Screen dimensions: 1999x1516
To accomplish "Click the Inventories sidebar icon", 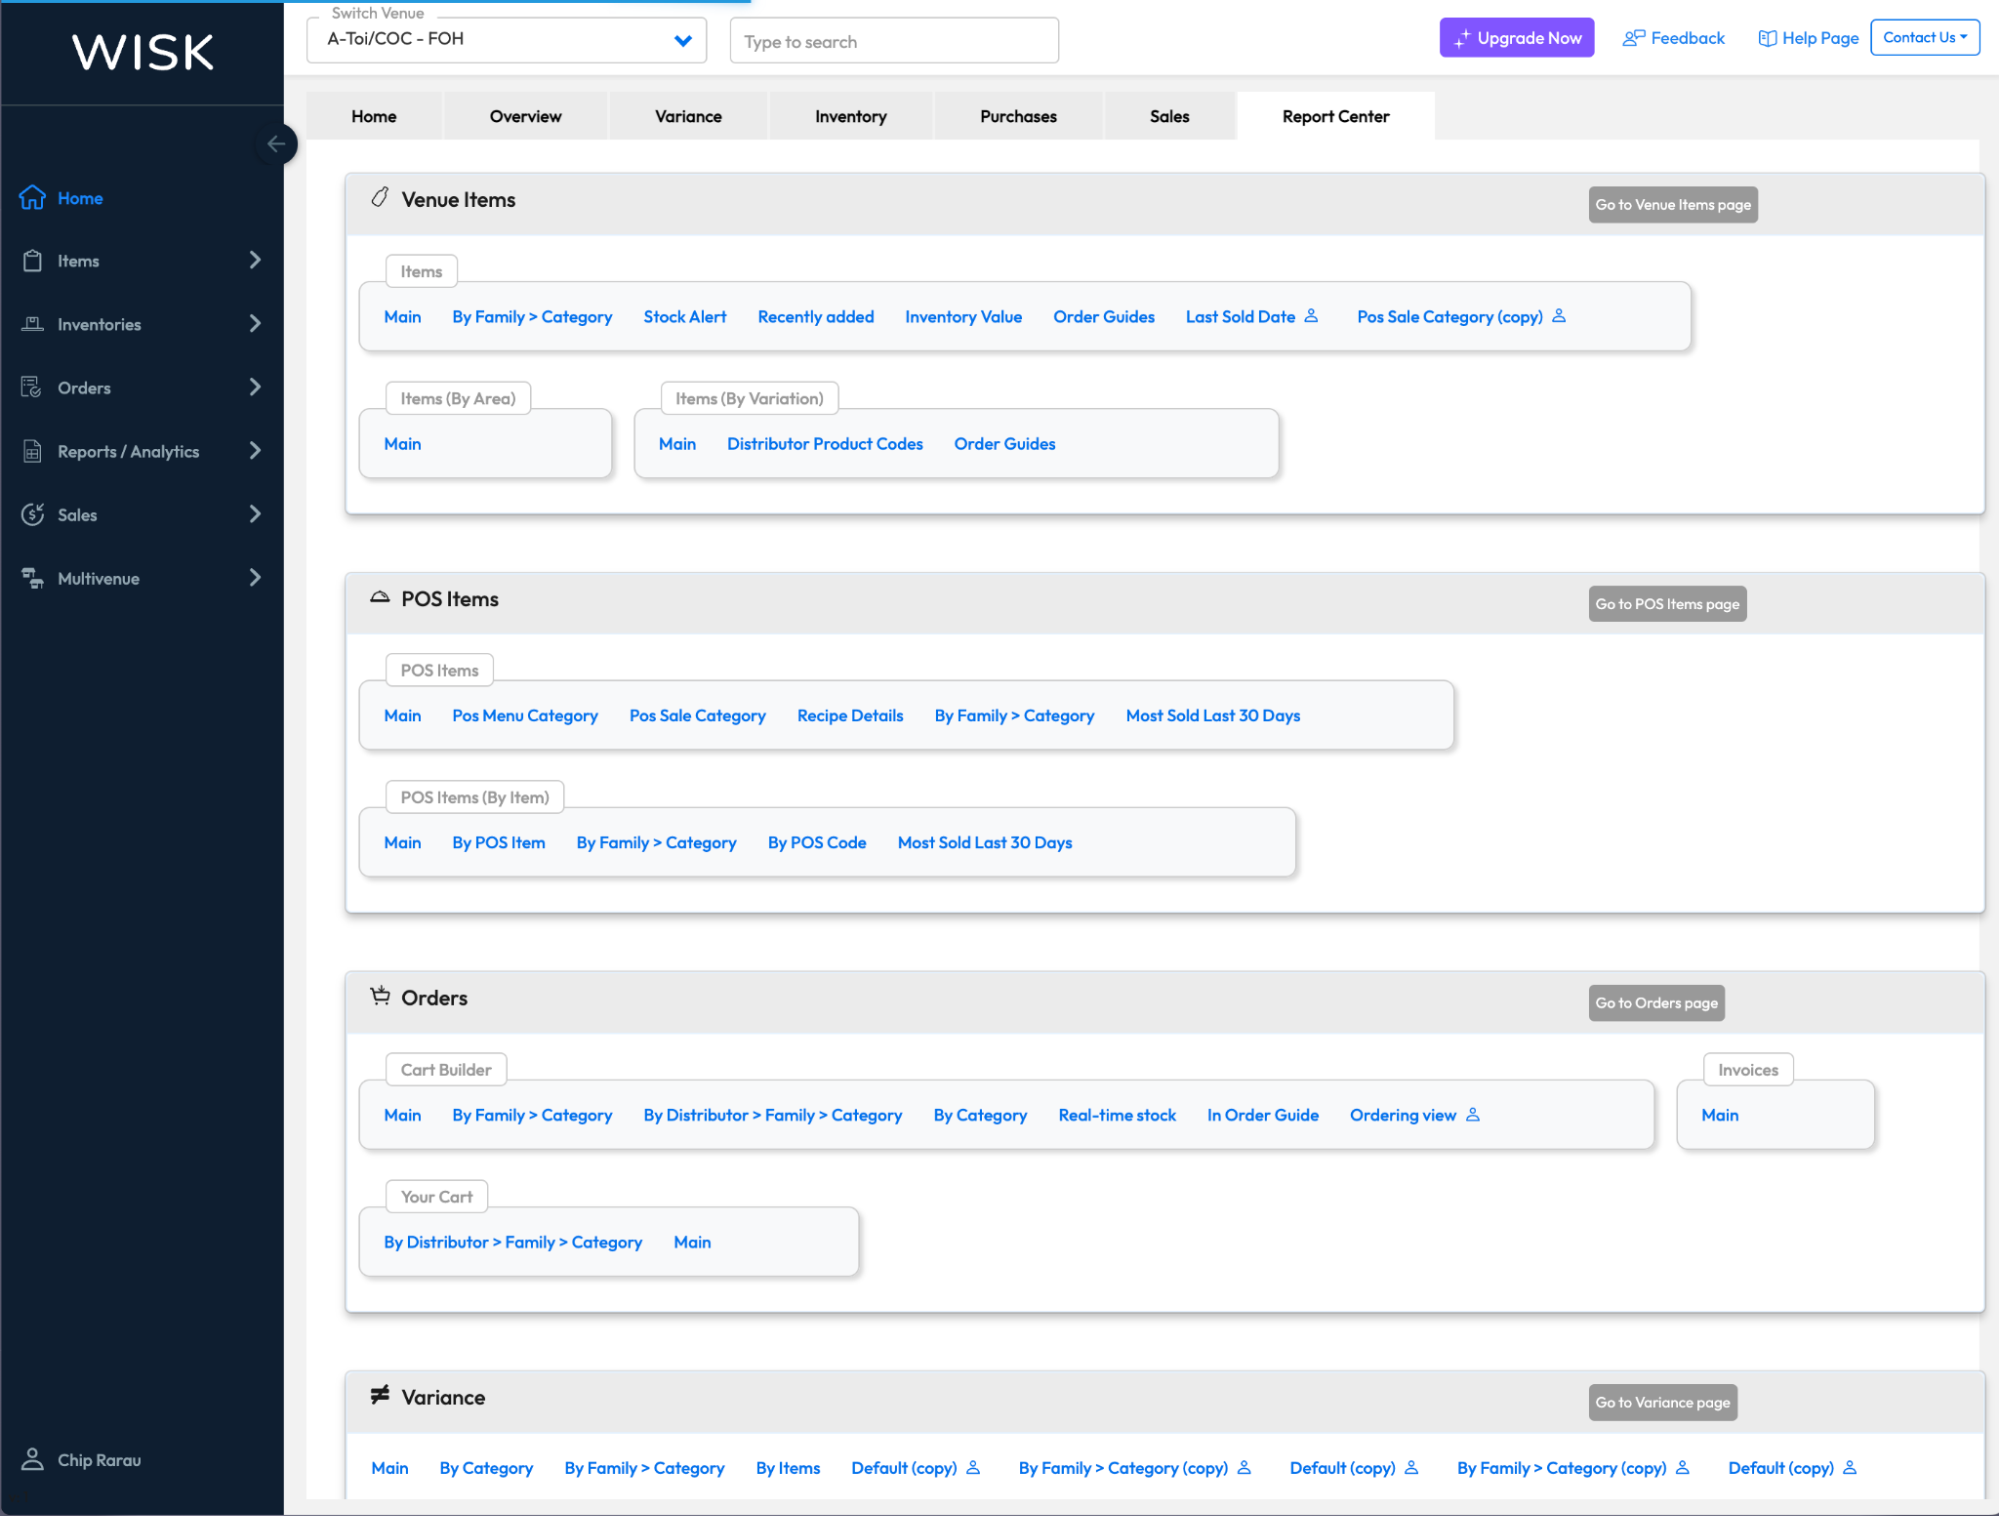I will click(x=32, y=324).
